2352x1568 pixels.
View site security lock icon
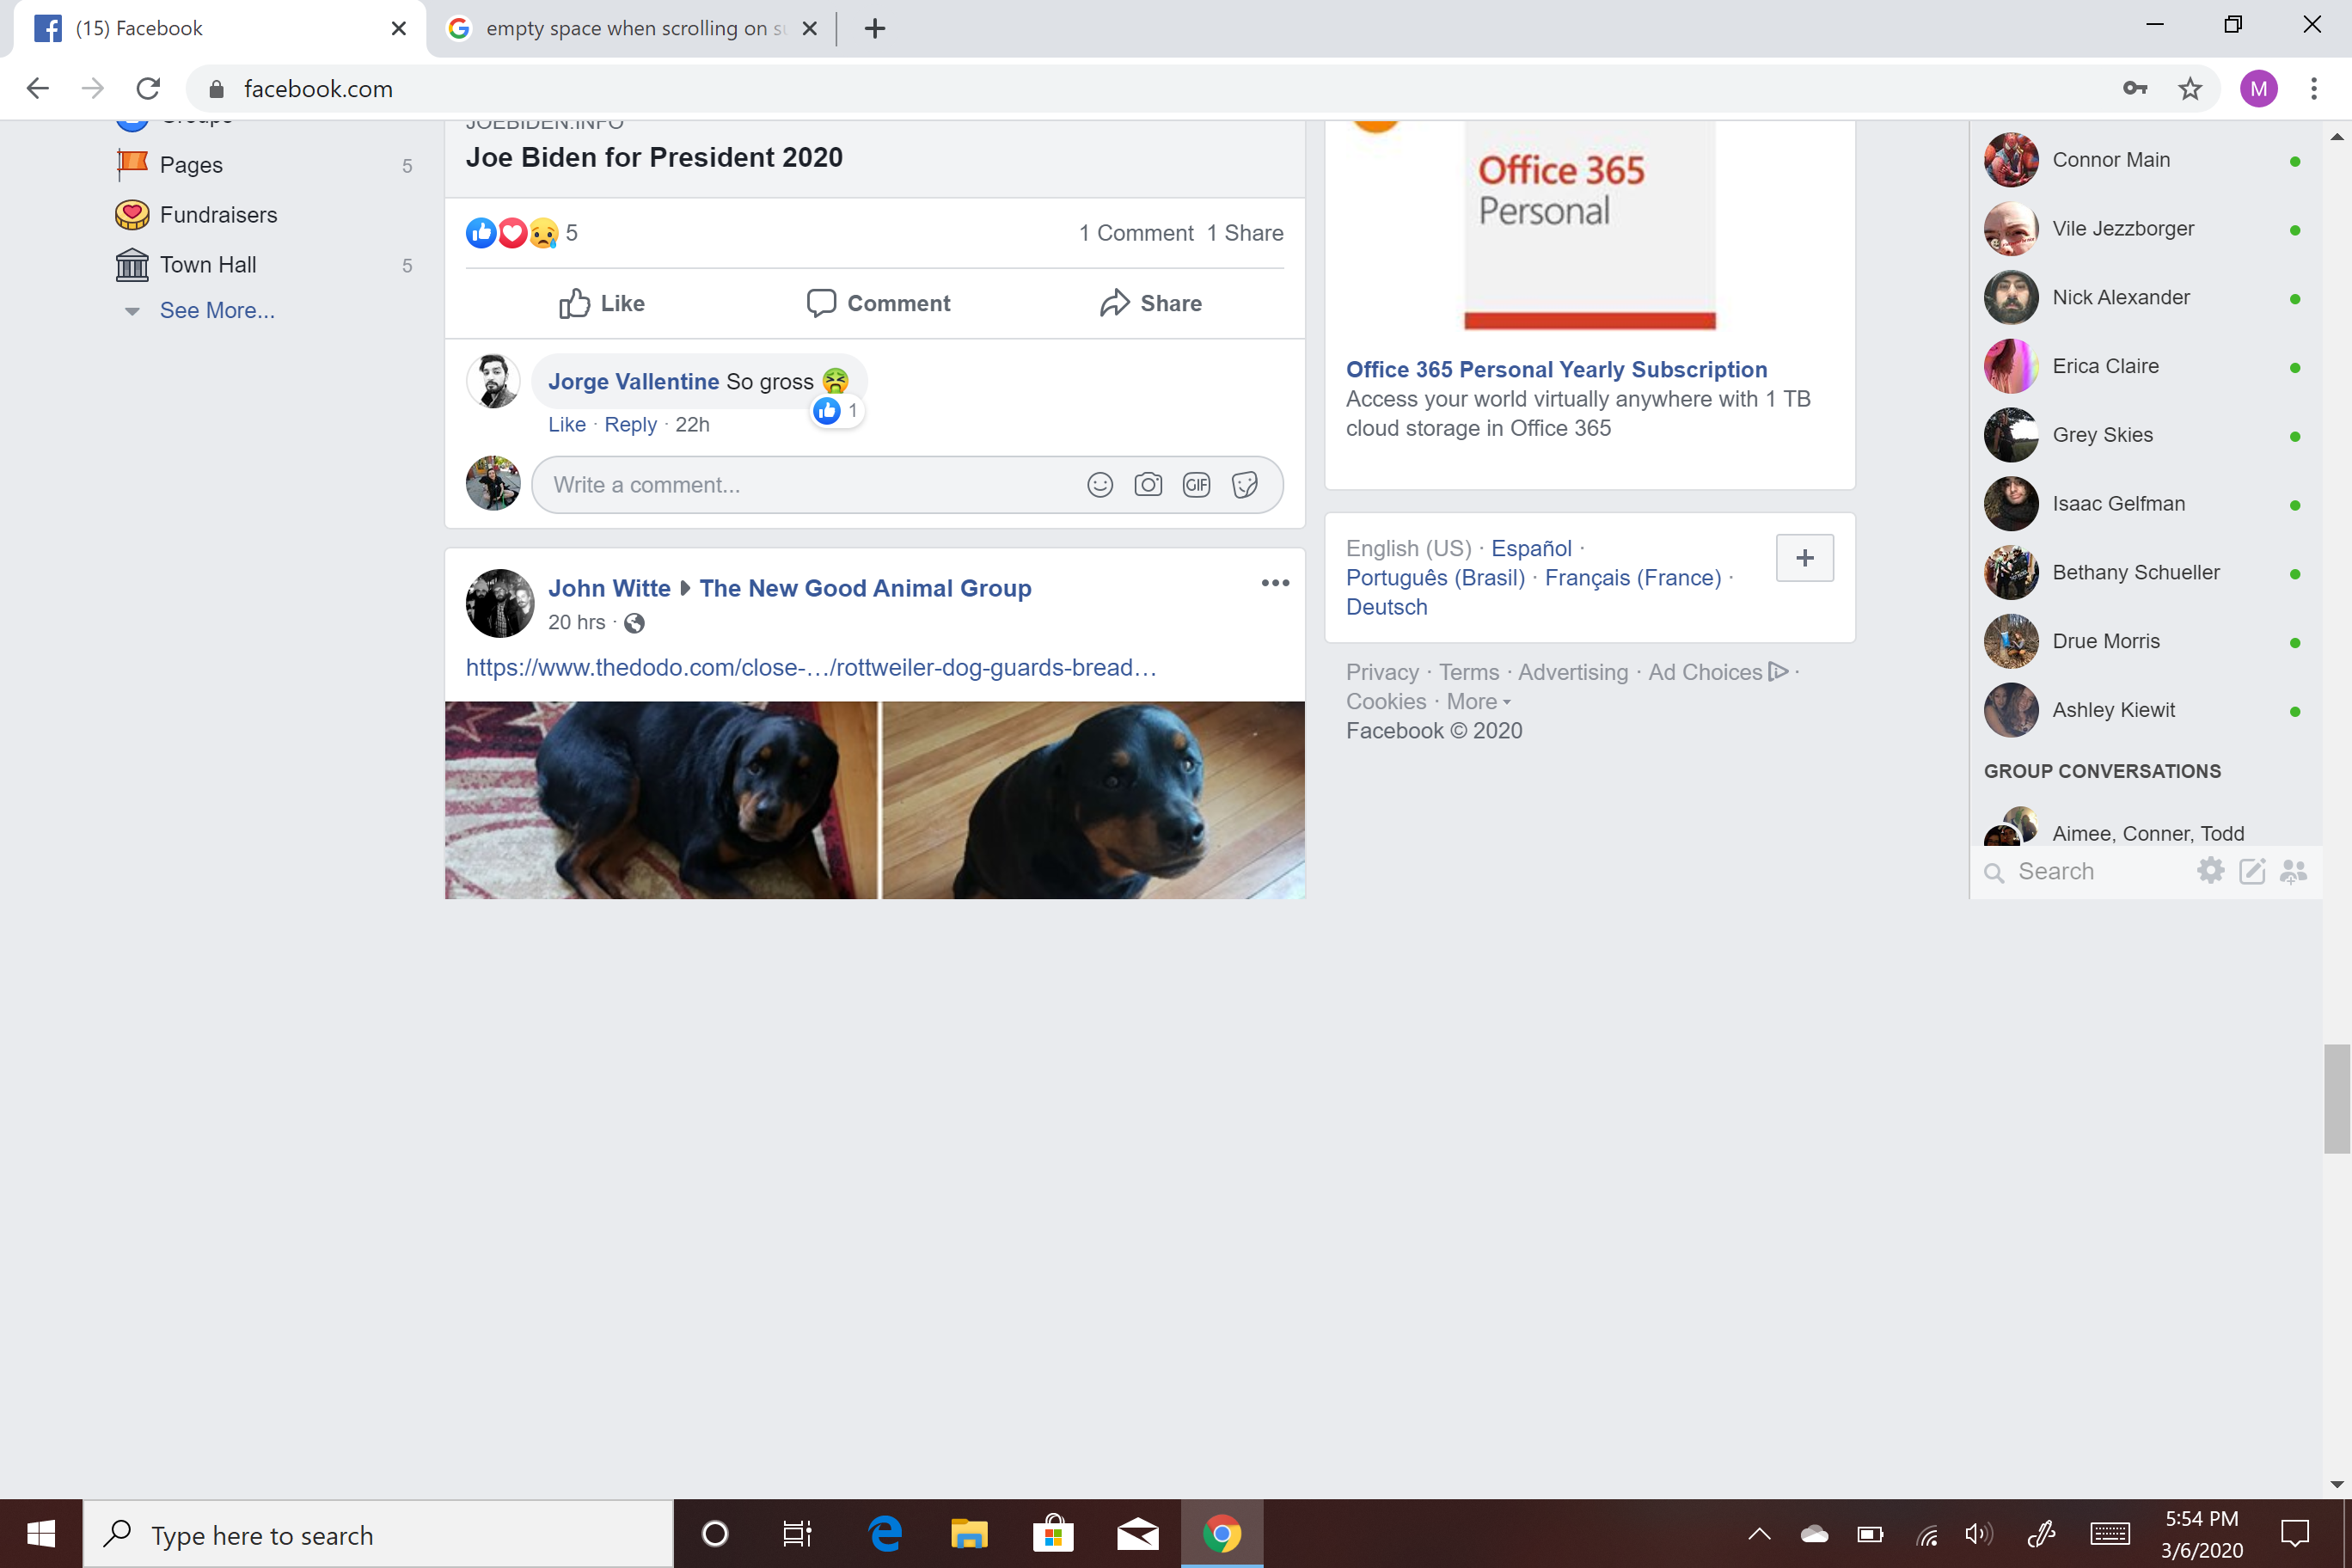[216, 89]
